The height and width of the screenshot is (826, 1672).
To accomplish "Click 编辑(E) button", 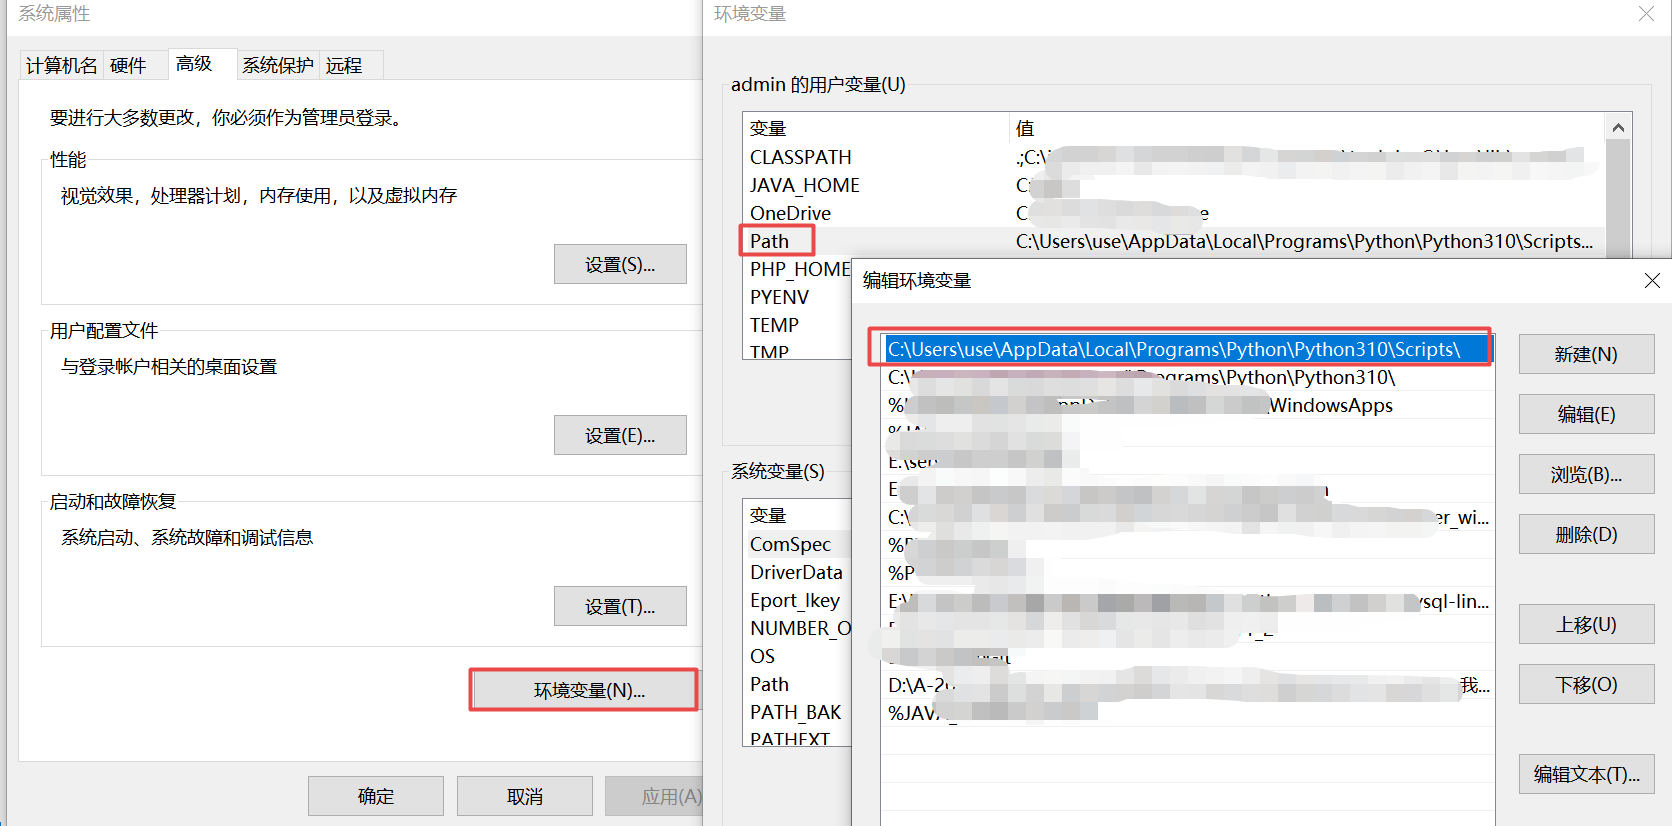I will tap(1586, 414).
